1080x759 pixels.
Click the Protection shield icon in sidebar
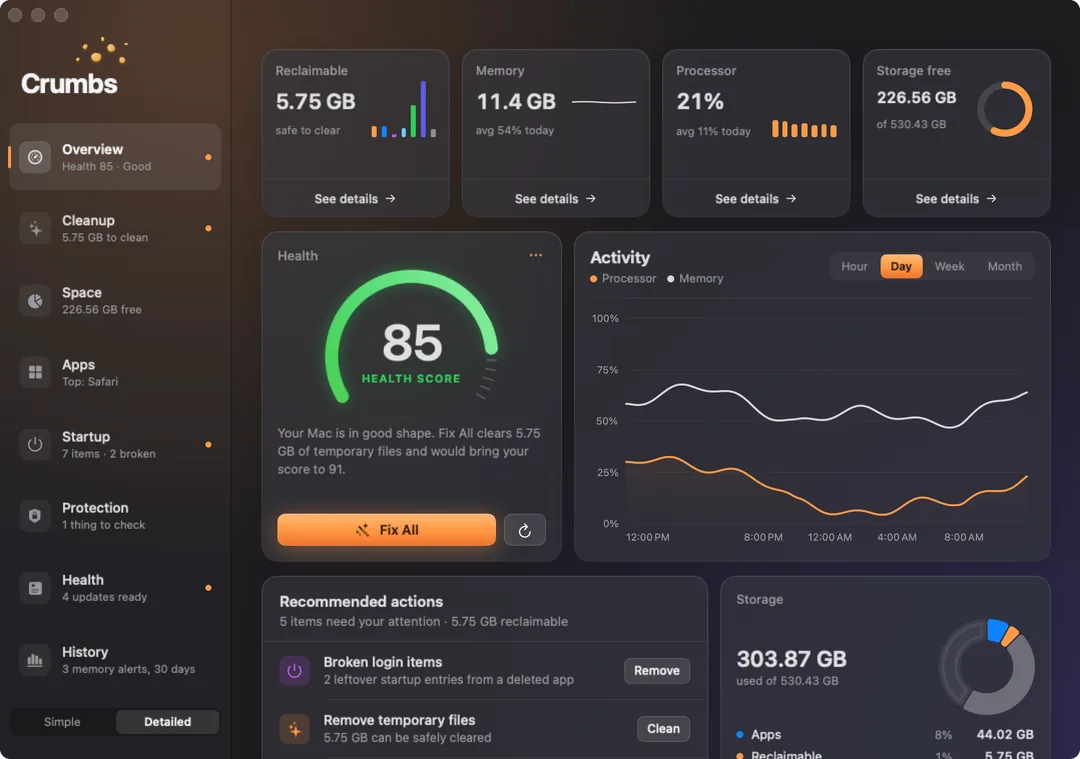pos(35,516)
